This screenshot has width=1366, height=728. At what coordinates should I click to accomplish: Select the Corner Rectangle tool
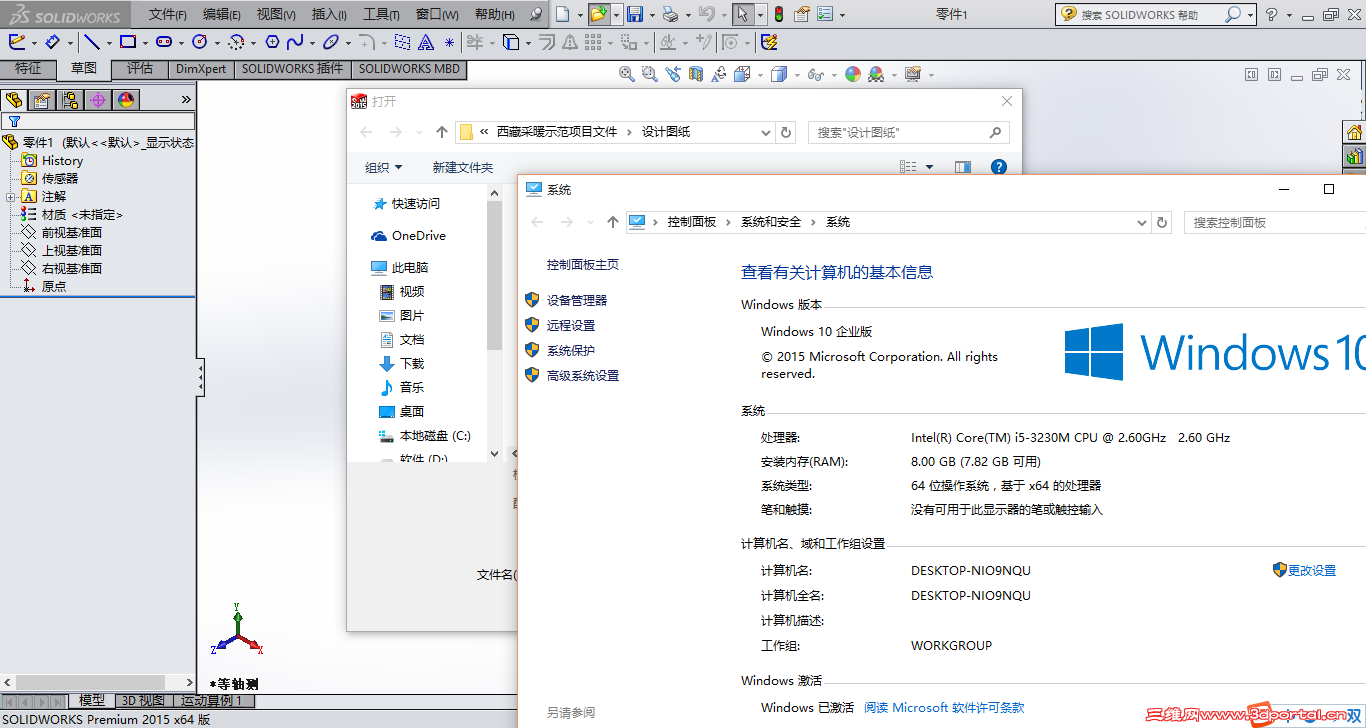[x=127, y=42]
